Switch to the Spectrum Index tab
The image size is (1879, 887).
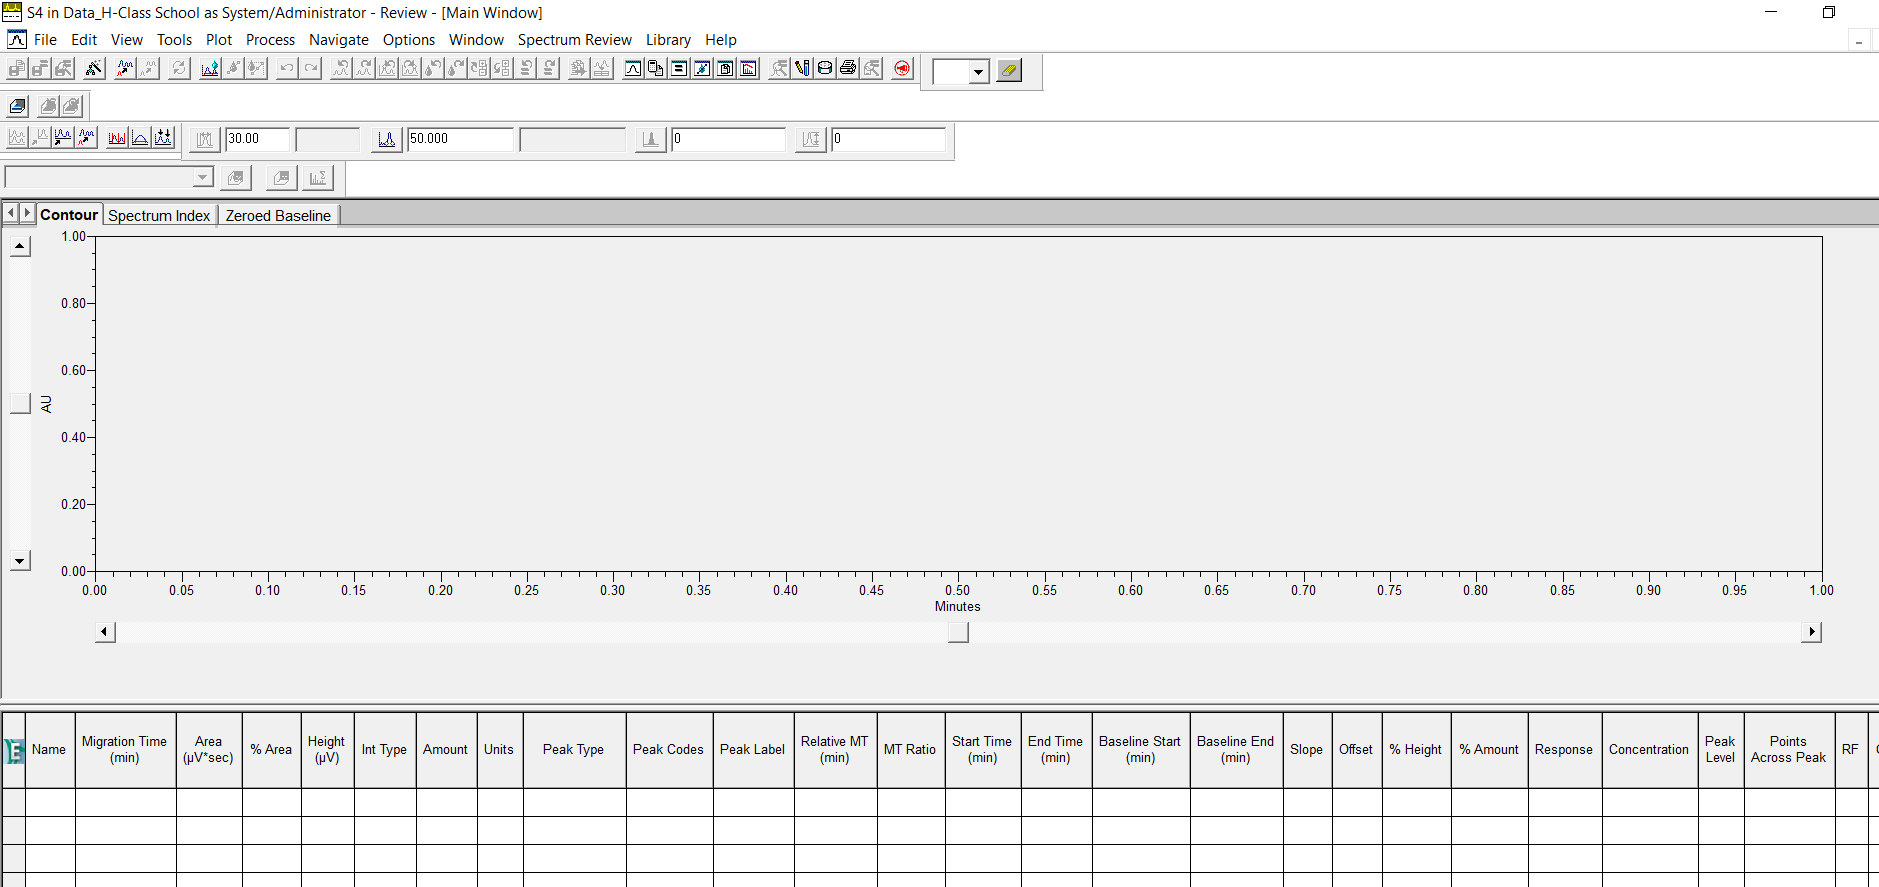(159, 215)
